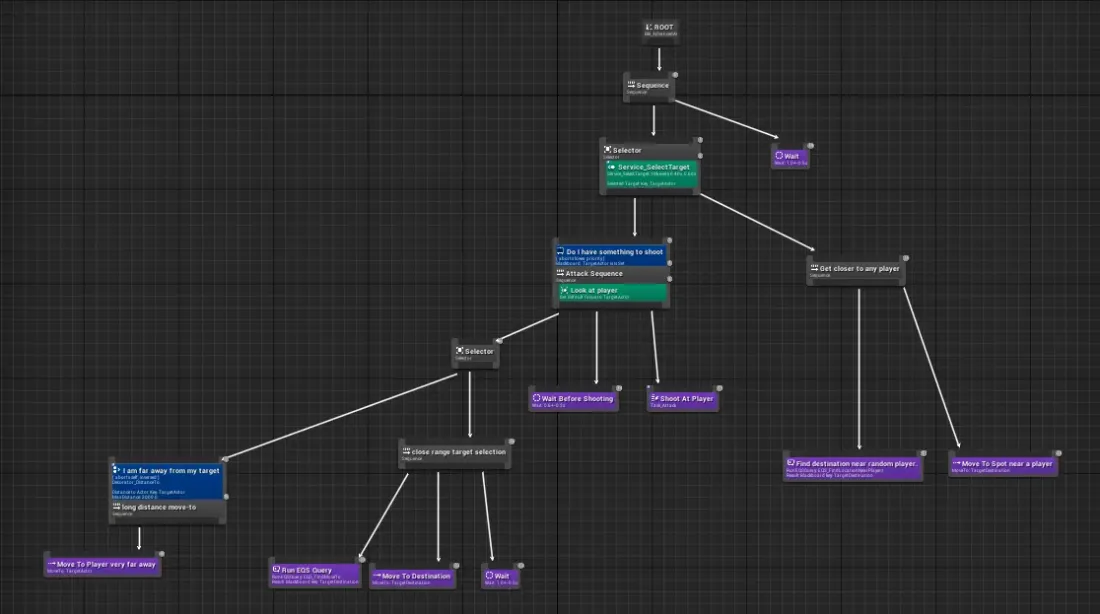Click the 'Find destination near random player' icon
This screenshot has width=1100, height=614.
[791, 463]
